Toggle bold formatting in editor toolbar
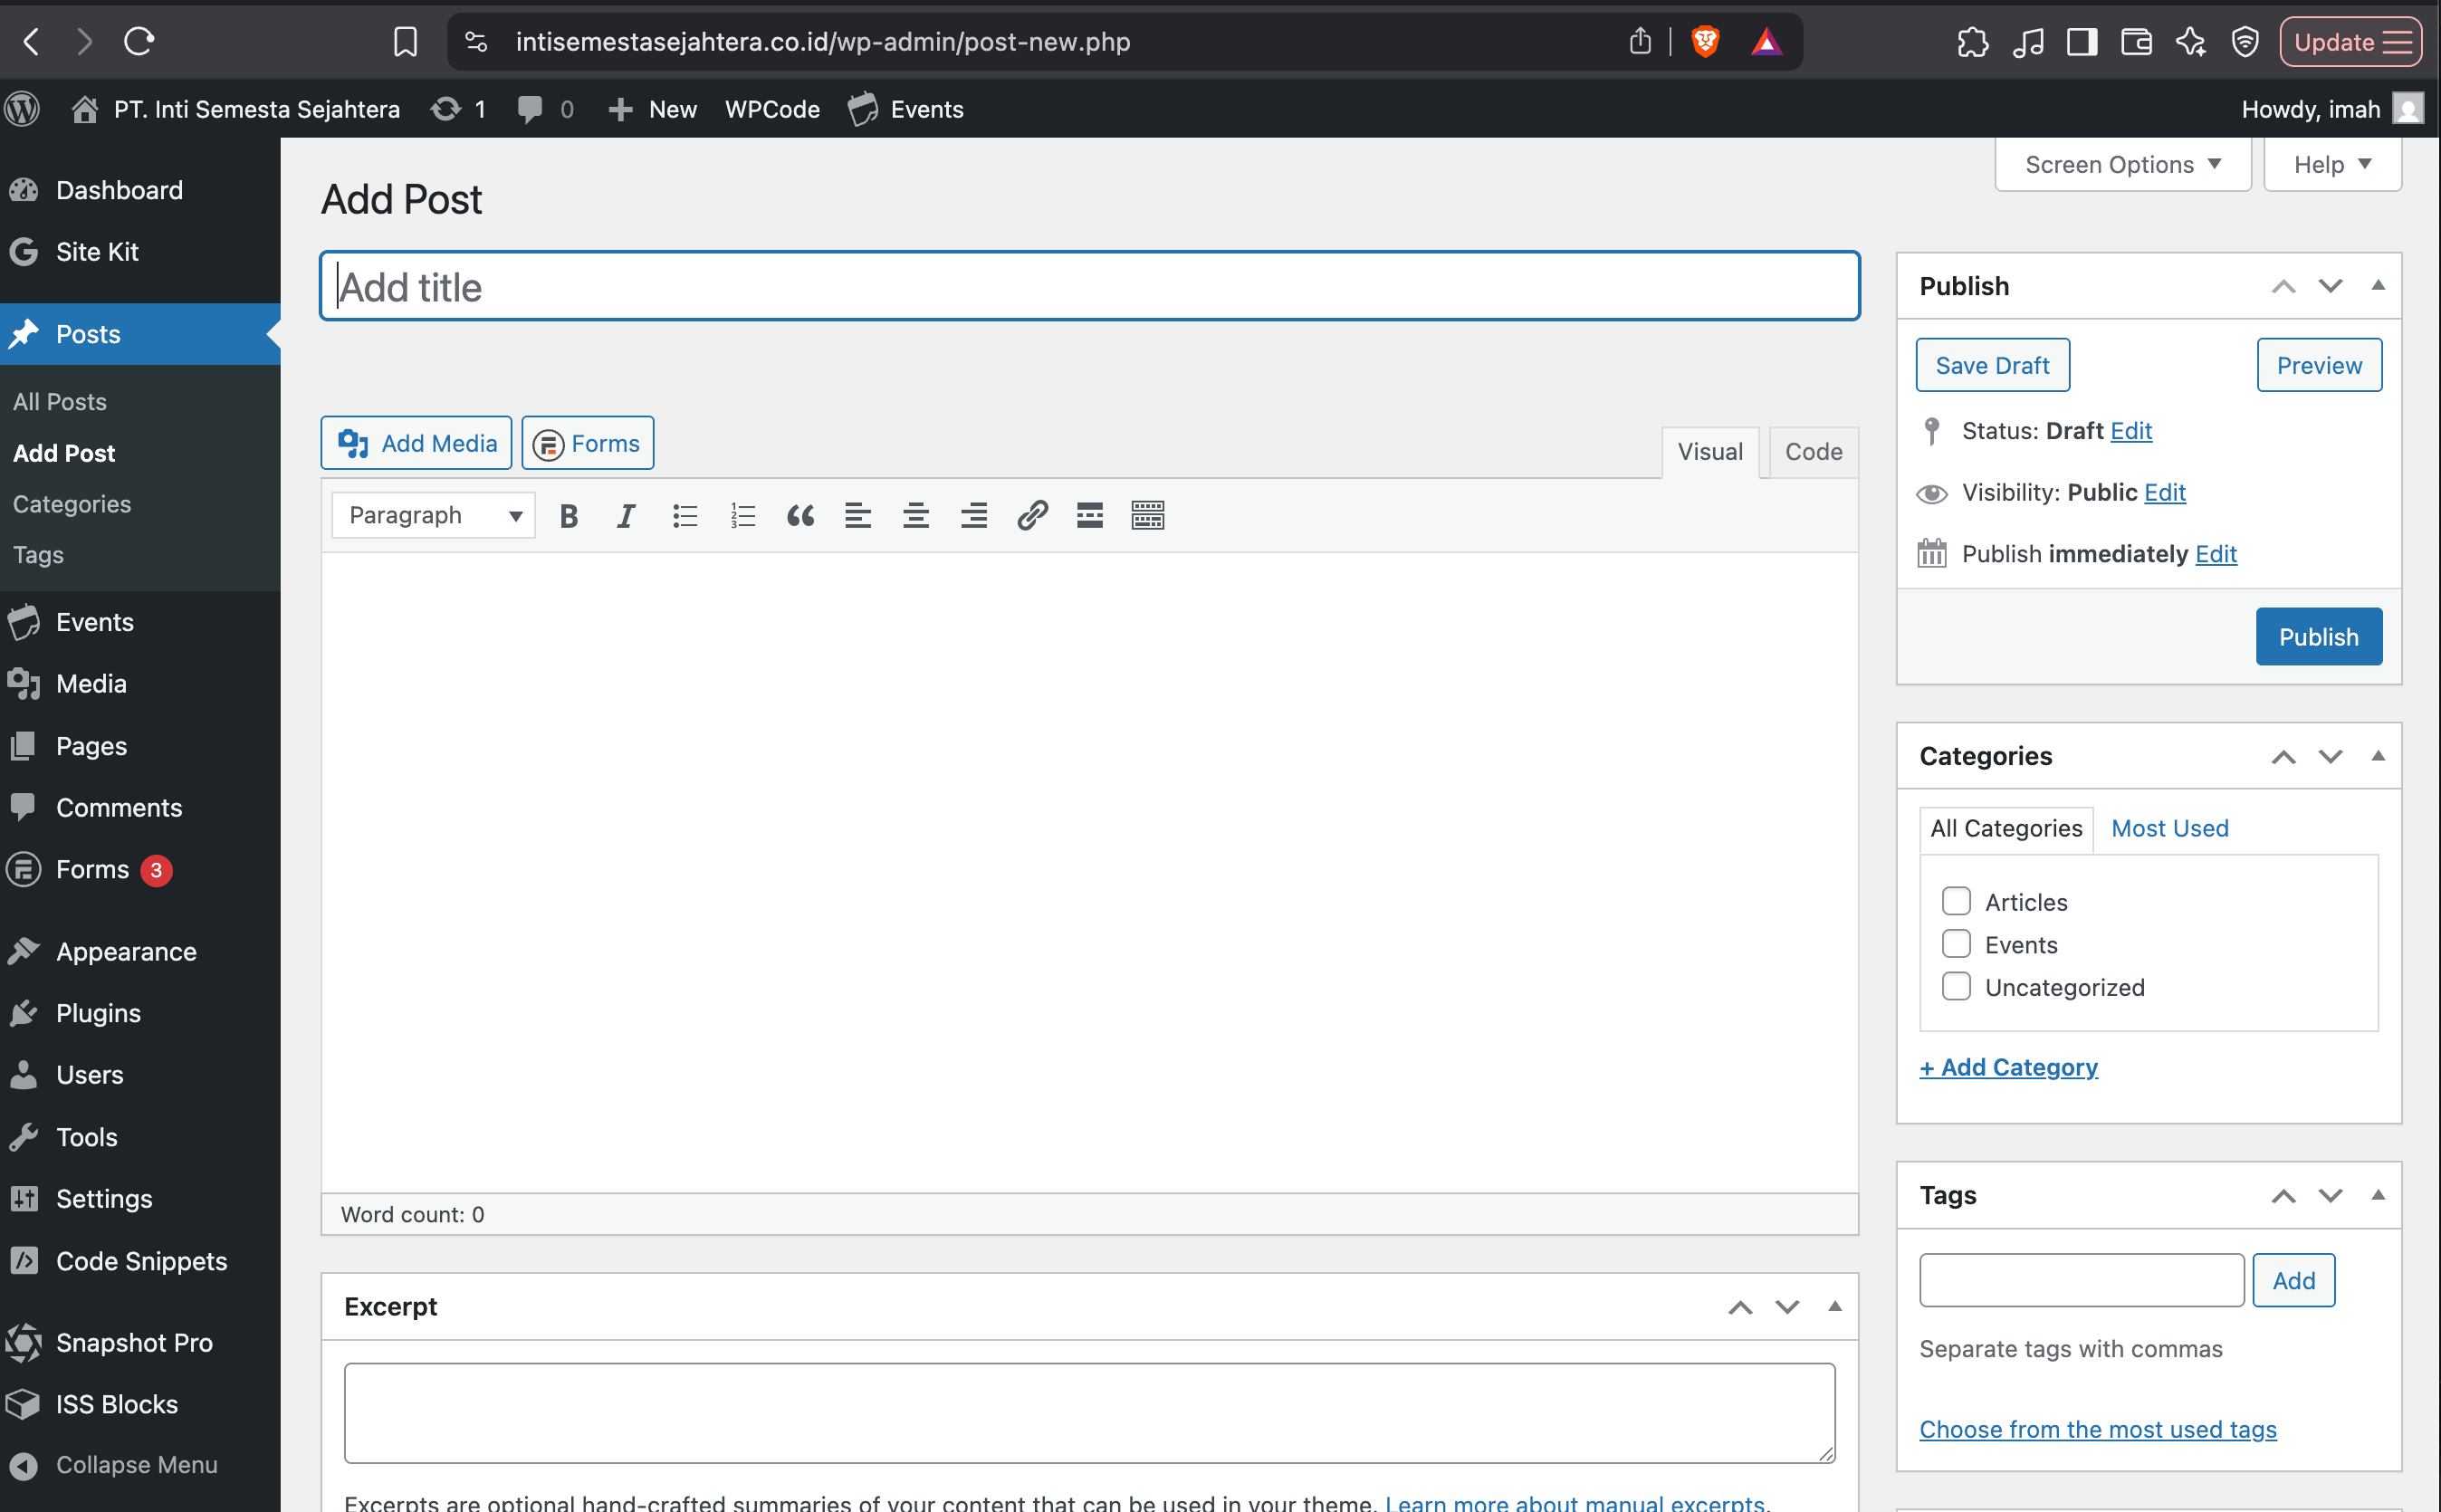The height and width of the screenshot is (1512, 2441). click(x=569, y=516)
